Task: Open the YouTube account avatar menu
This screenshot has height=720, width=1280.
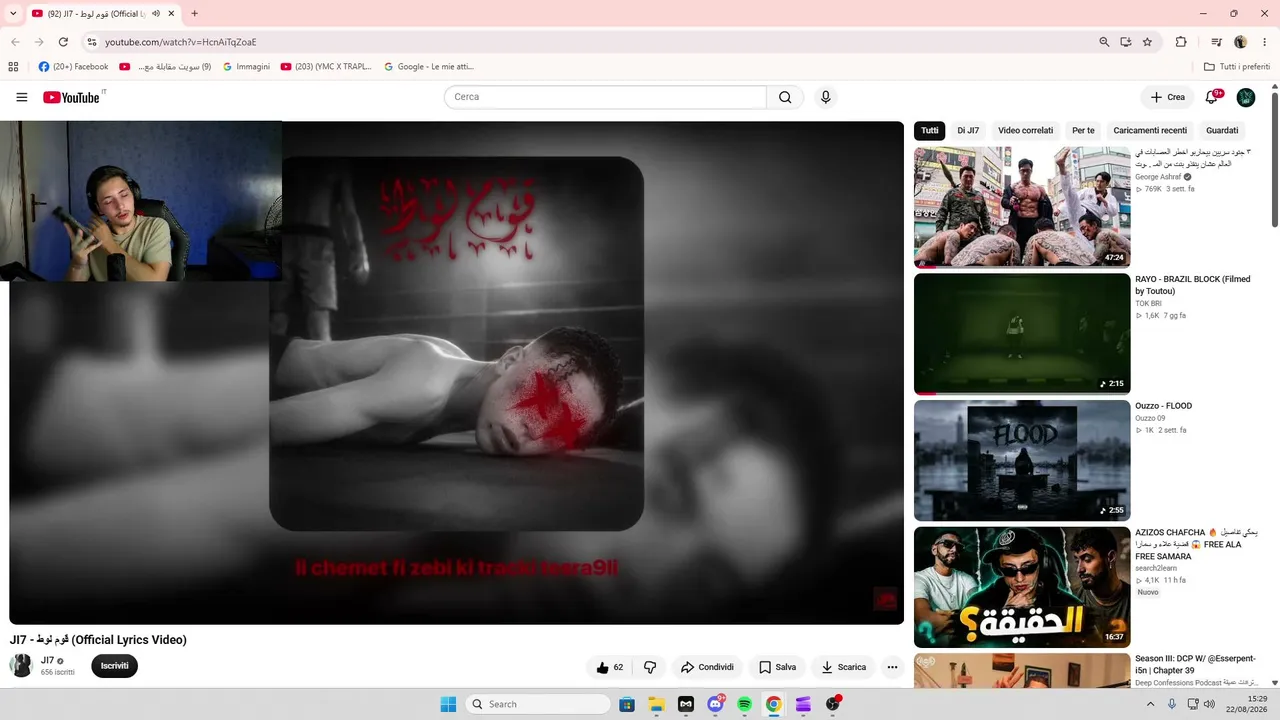Action: (1246, 97)
